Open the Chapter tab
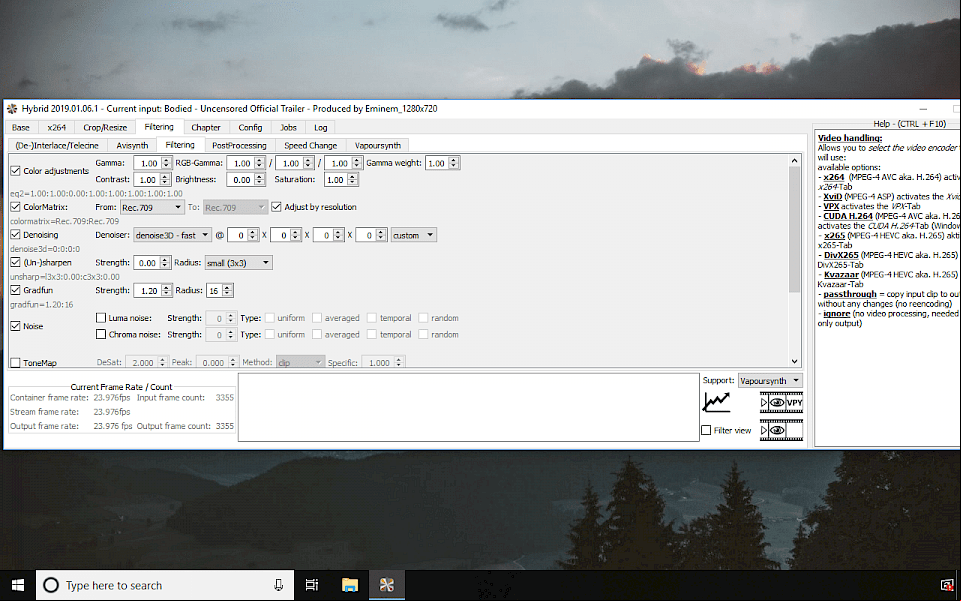Viewport: 961px width, 601px height. coord(206,127)
